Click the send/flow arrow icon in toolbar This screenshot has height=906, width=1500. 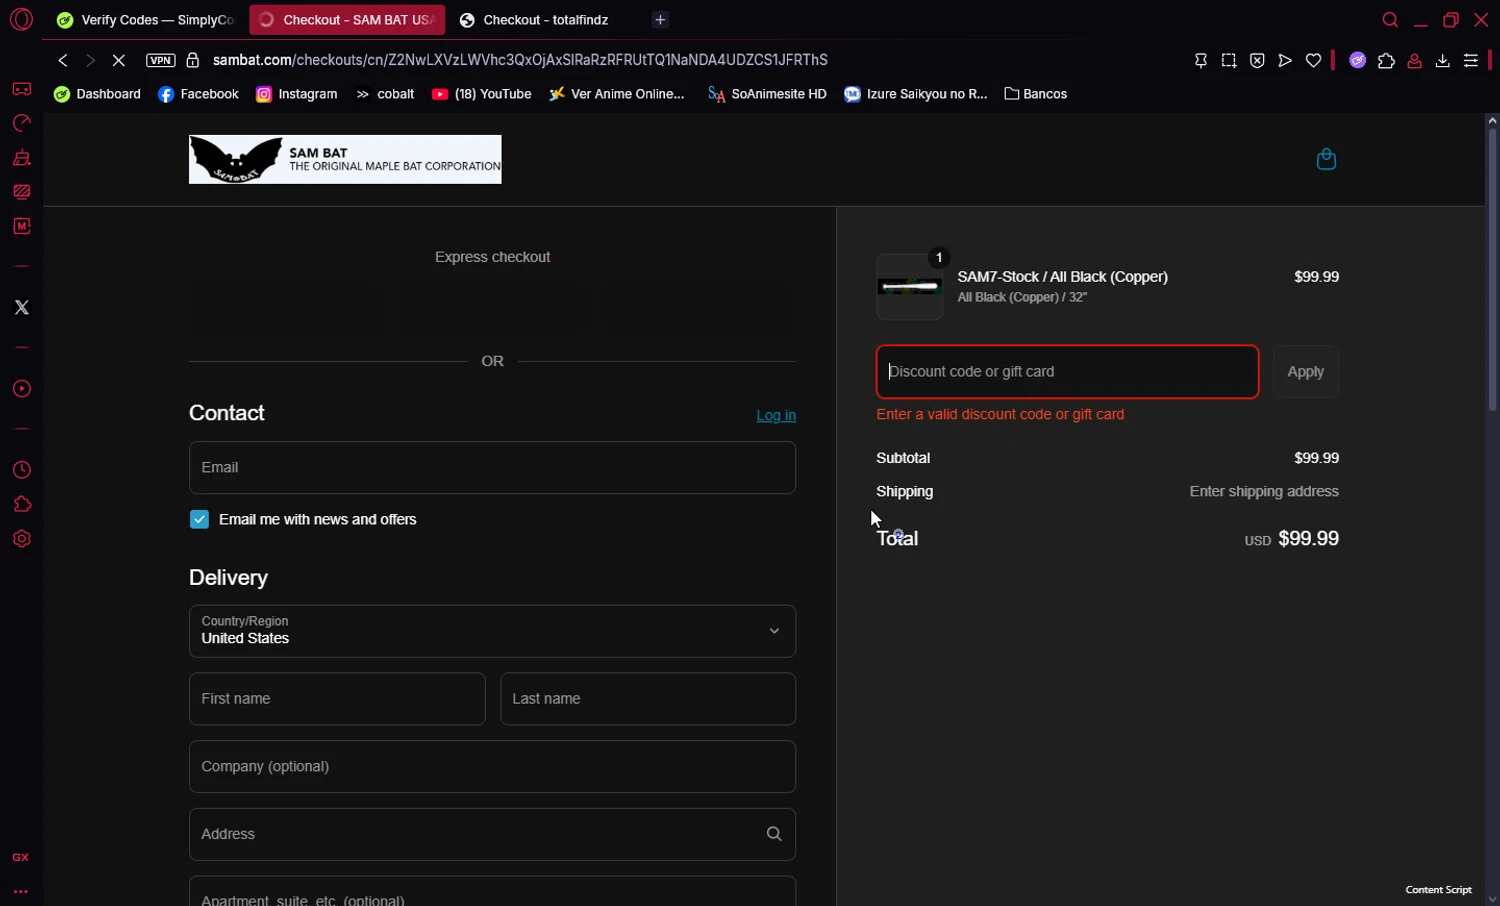pos(1285,61)
